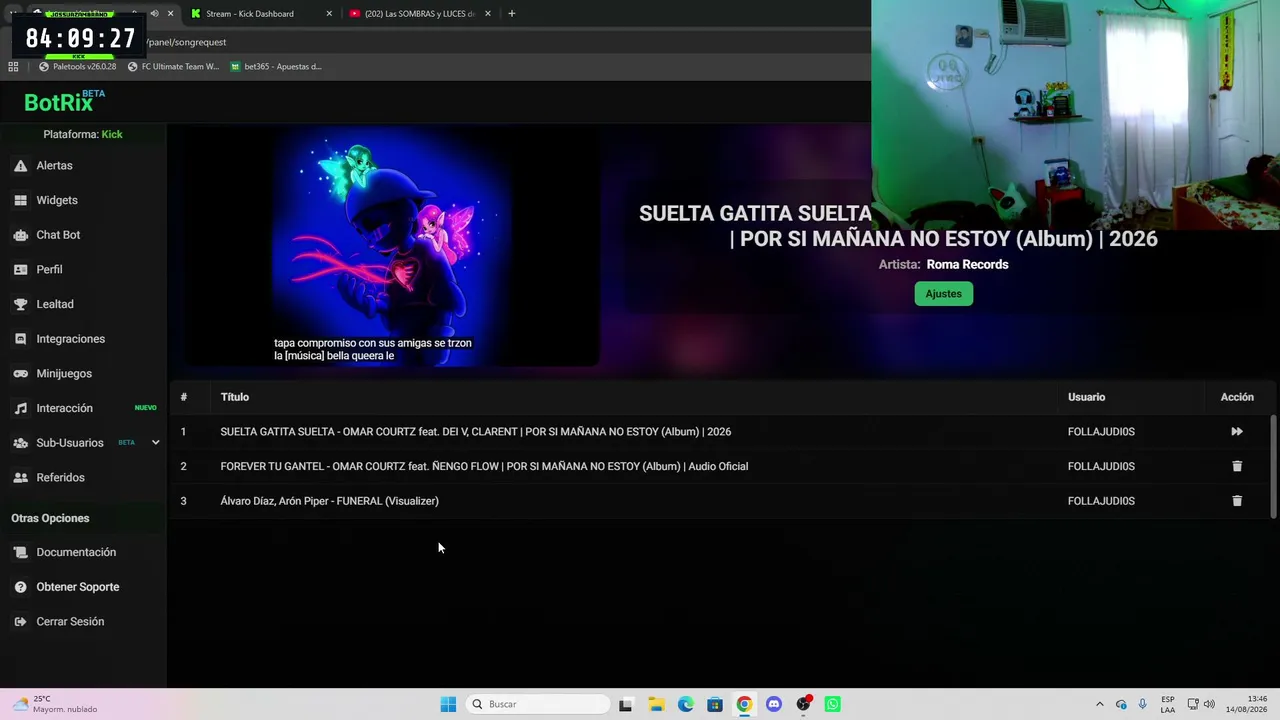Click the Documentación icon
Image resolution: width=1280 pixels, height=720 pixels.
coord(20,552)
